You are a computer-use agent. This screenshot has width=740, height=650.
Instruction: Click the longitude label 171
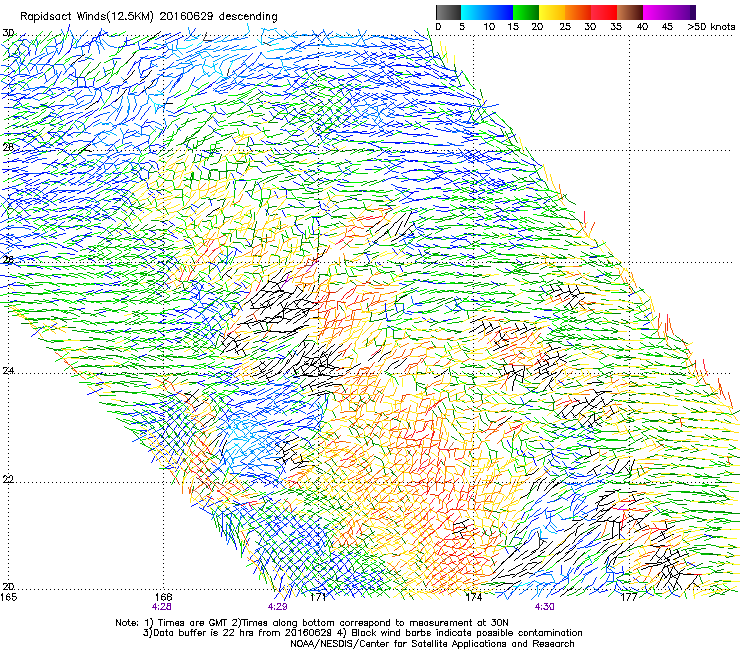pos(319,597)
